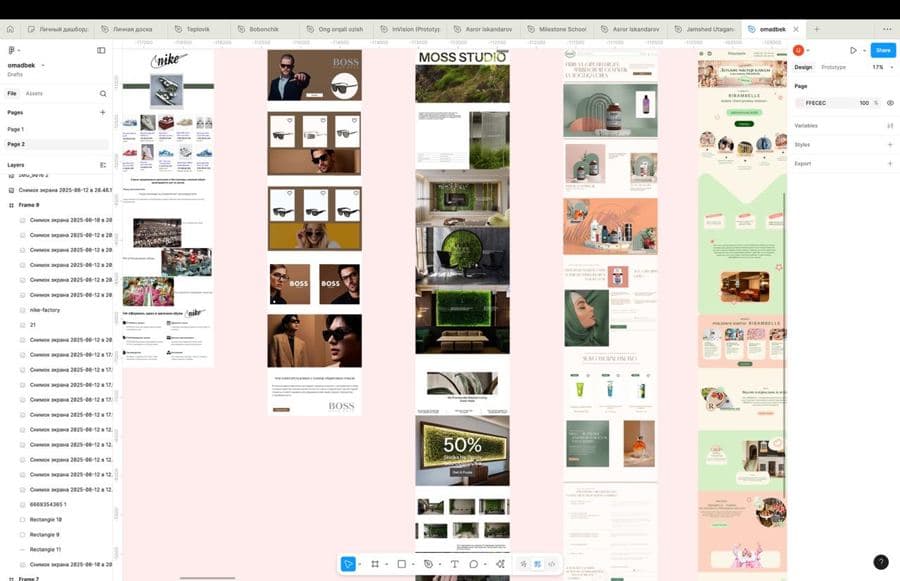Open the shape tools dropdown
900x581 pixels.
coord(413,564)
